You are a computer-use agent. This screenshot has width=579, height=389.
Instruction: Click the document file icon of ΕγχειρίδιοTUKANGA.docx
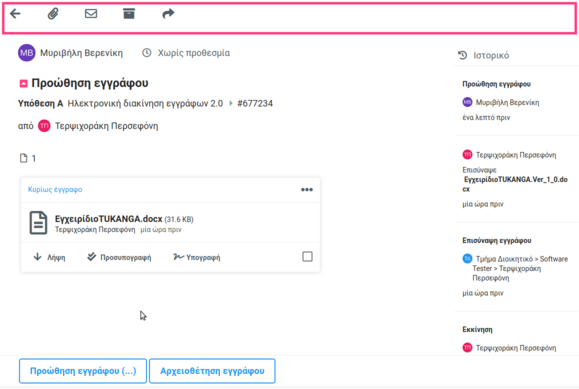(x=38, y=223)
